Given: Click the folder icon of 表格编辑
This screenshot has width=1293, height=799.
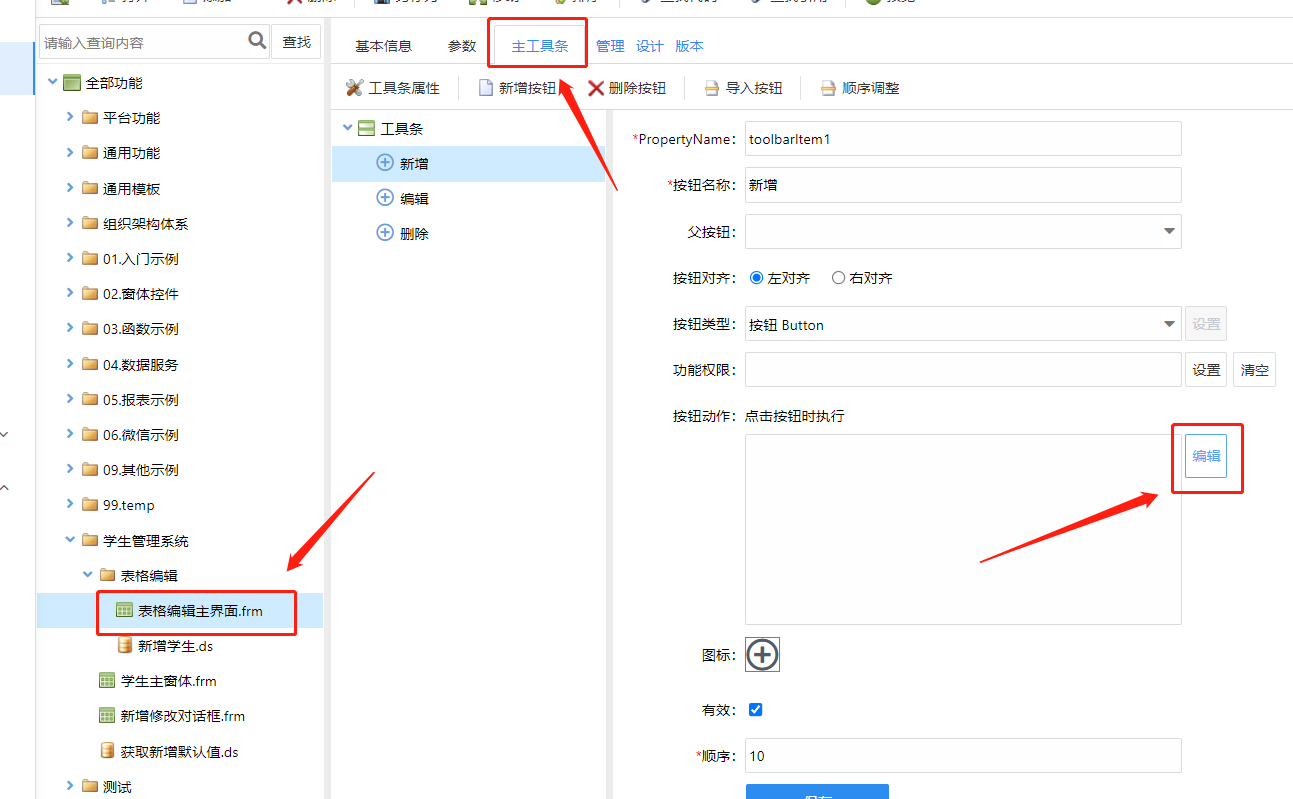Looking at the screenshot, I should [x=108, y=575].
